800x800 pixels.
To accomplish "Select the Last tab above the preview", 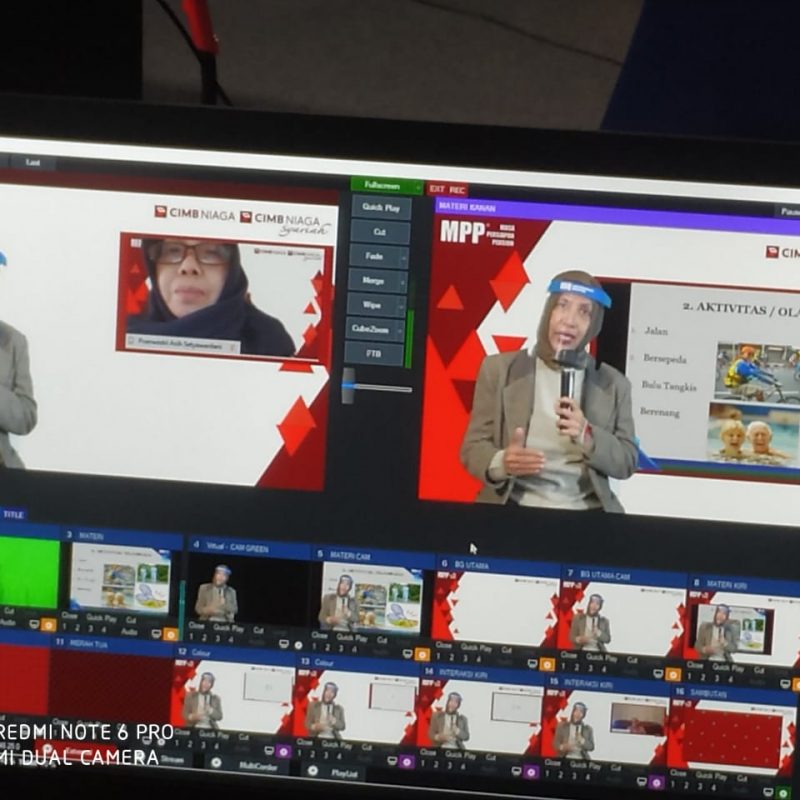I will 33,162.
